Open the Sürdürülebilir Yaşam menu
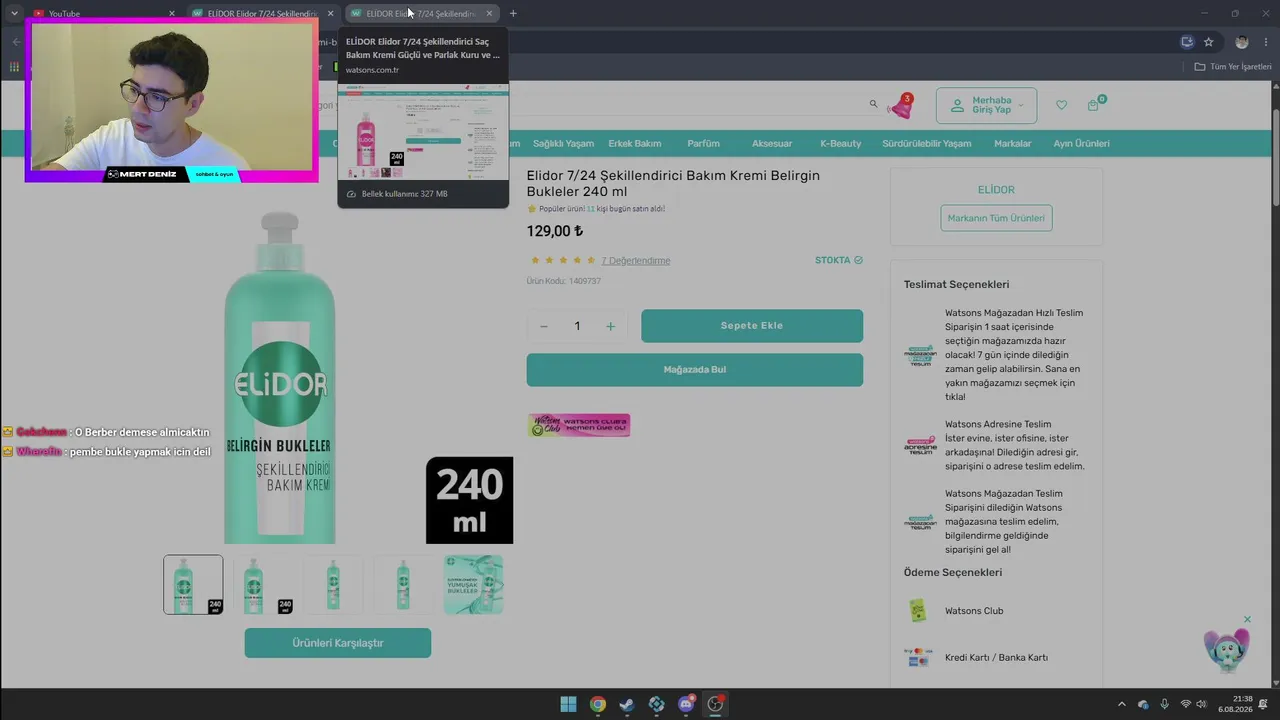The height and width of the screenshot is (720, 1280). point(926,143)
